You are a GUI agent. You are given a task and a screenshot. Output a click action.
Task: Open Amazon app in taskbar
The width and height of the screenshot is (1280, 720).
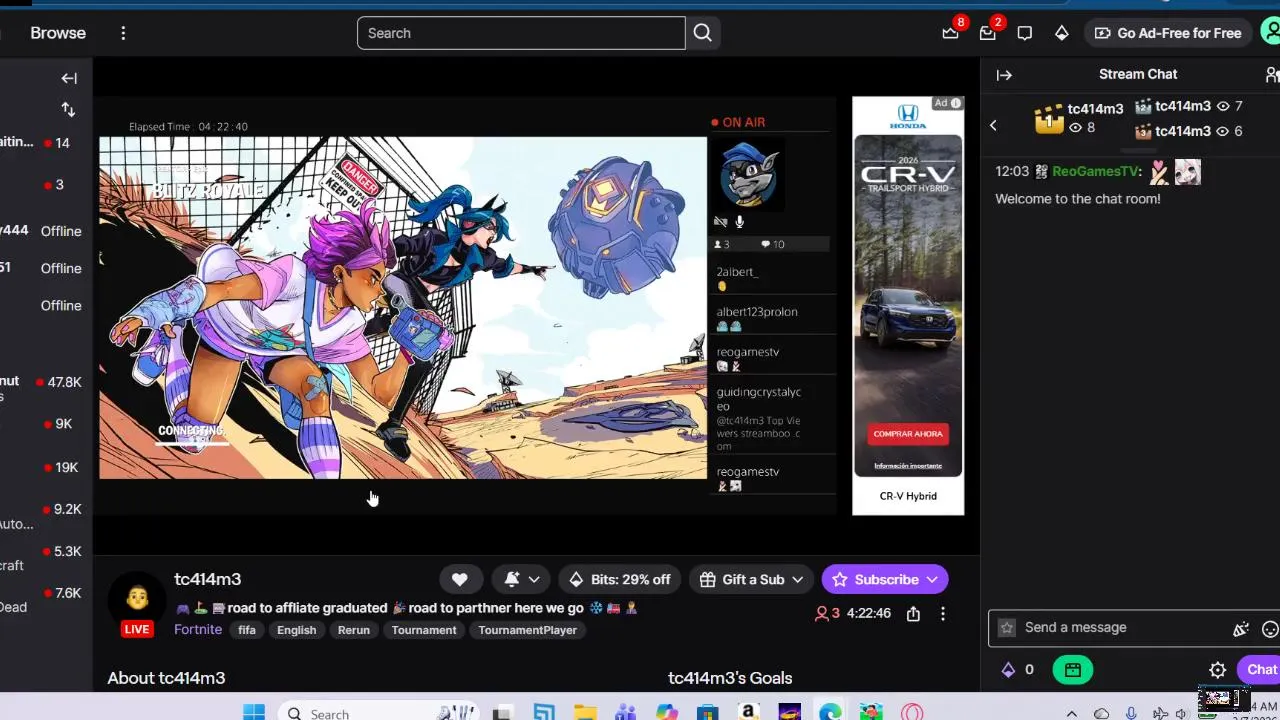(748, 713)
